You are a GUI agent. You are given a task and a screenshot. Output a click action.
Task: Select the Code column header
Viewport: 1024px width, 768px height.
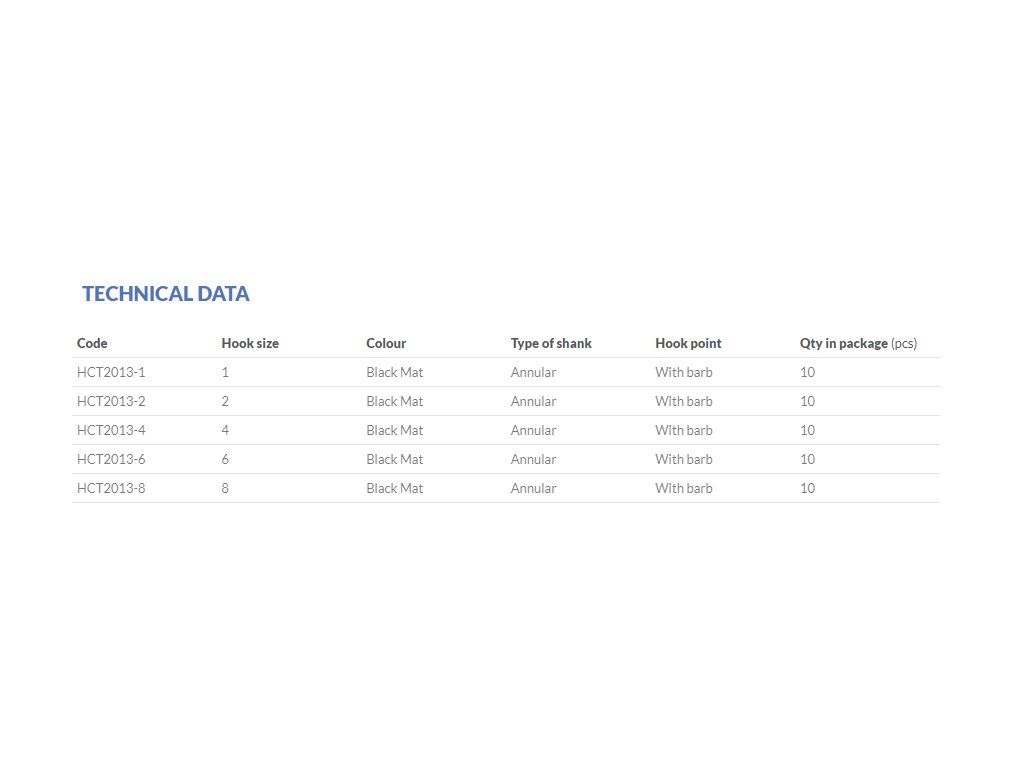click(92, 344)
